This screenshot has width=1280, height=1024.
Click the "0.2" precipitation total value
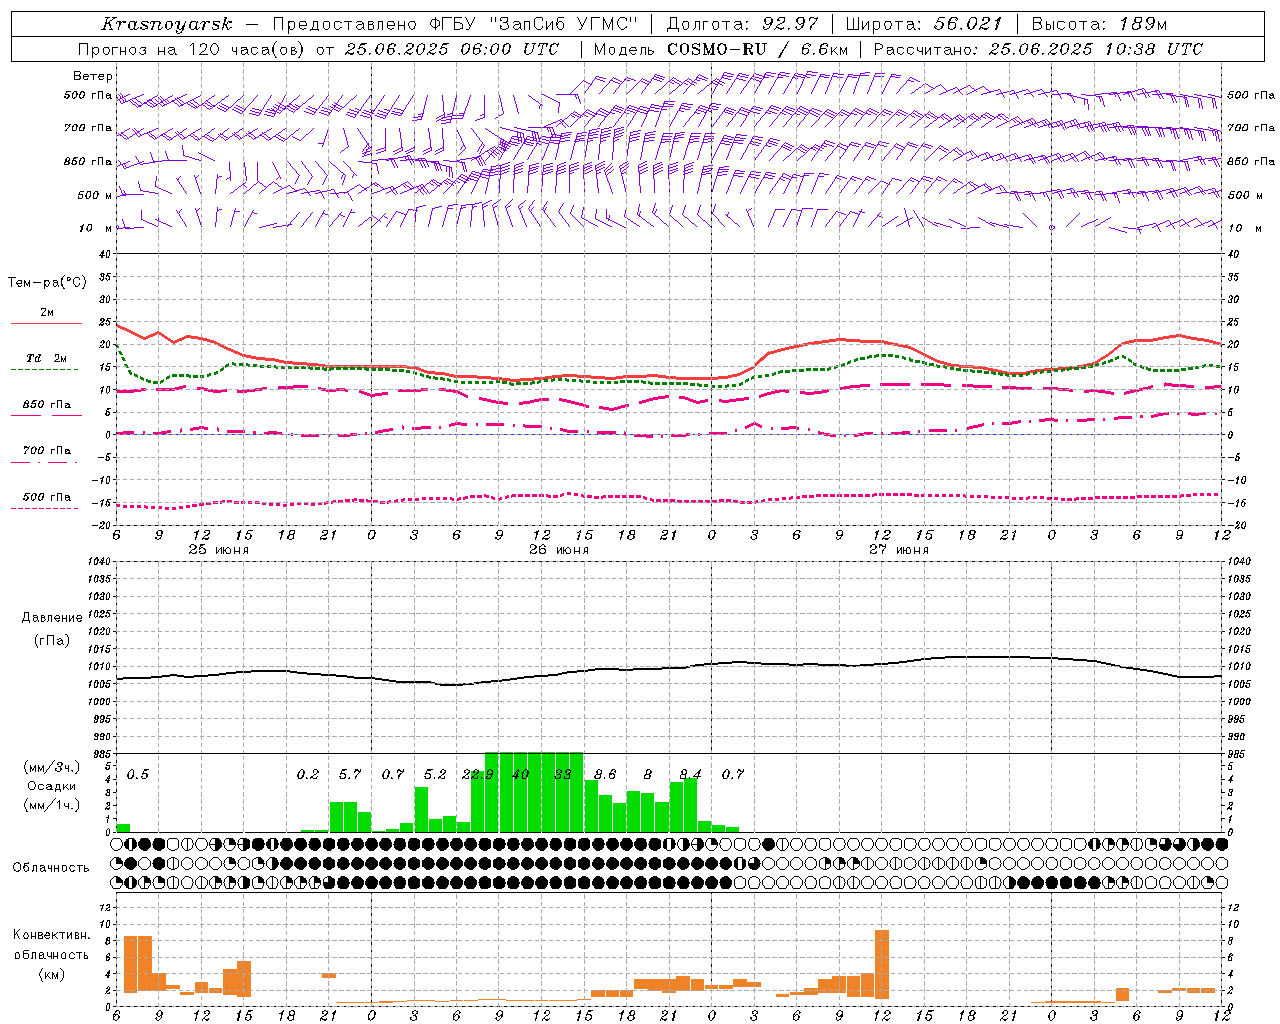pos(308,775)
